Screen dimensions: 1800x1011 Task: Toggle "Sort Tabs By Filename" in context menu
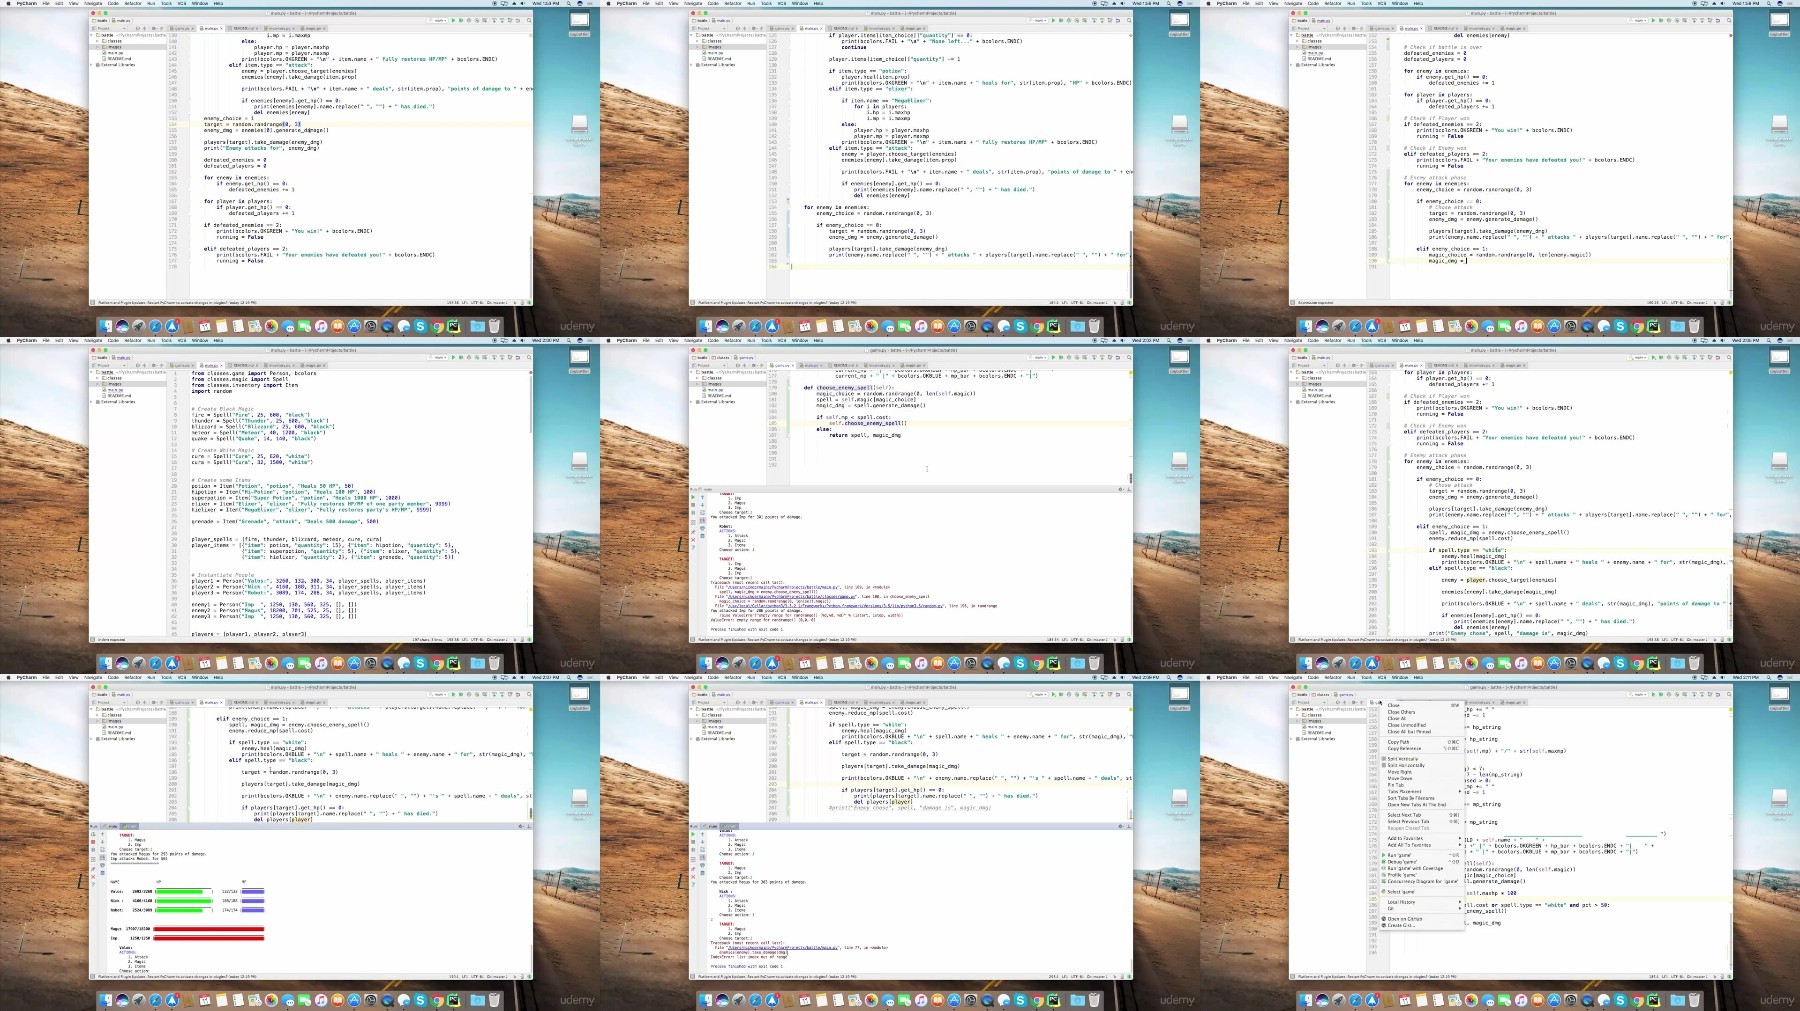[1422, 798]
